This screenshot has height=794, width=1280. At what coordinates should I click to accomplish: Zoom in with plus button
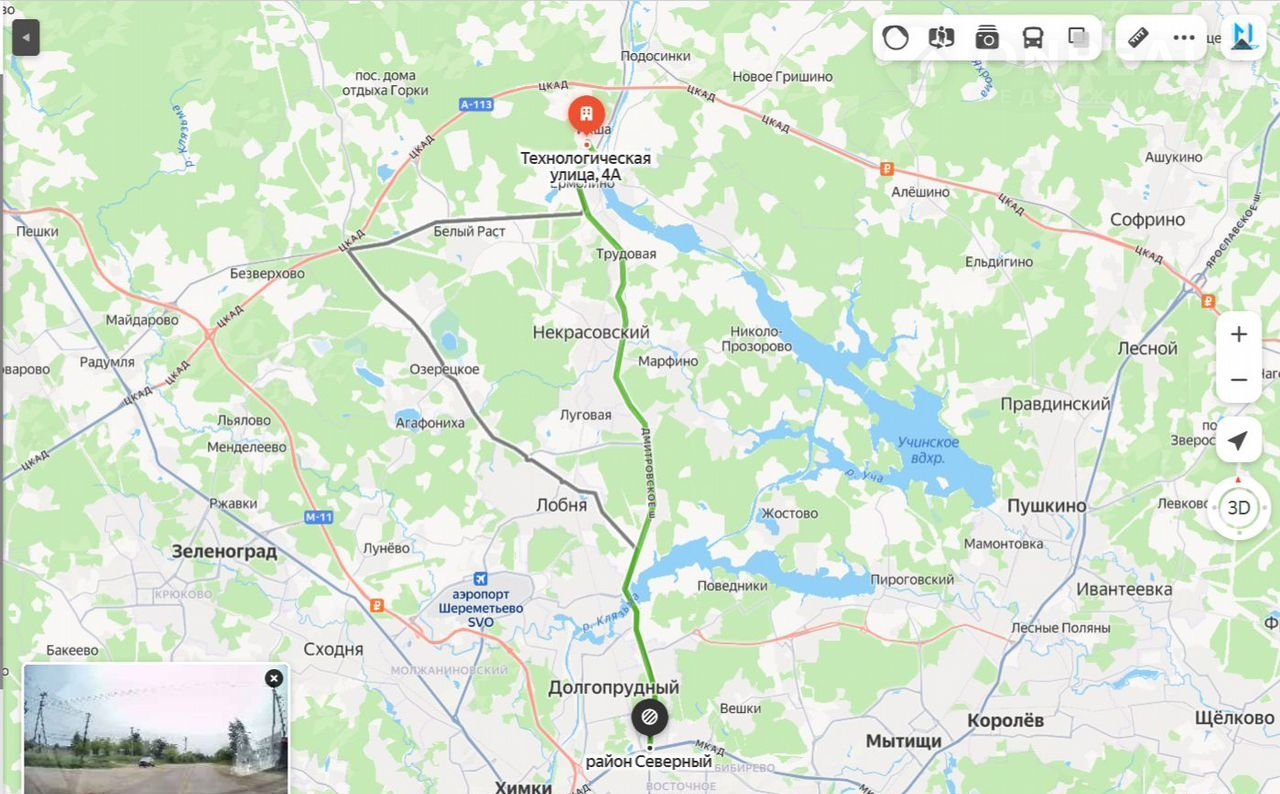[1239, 334]
